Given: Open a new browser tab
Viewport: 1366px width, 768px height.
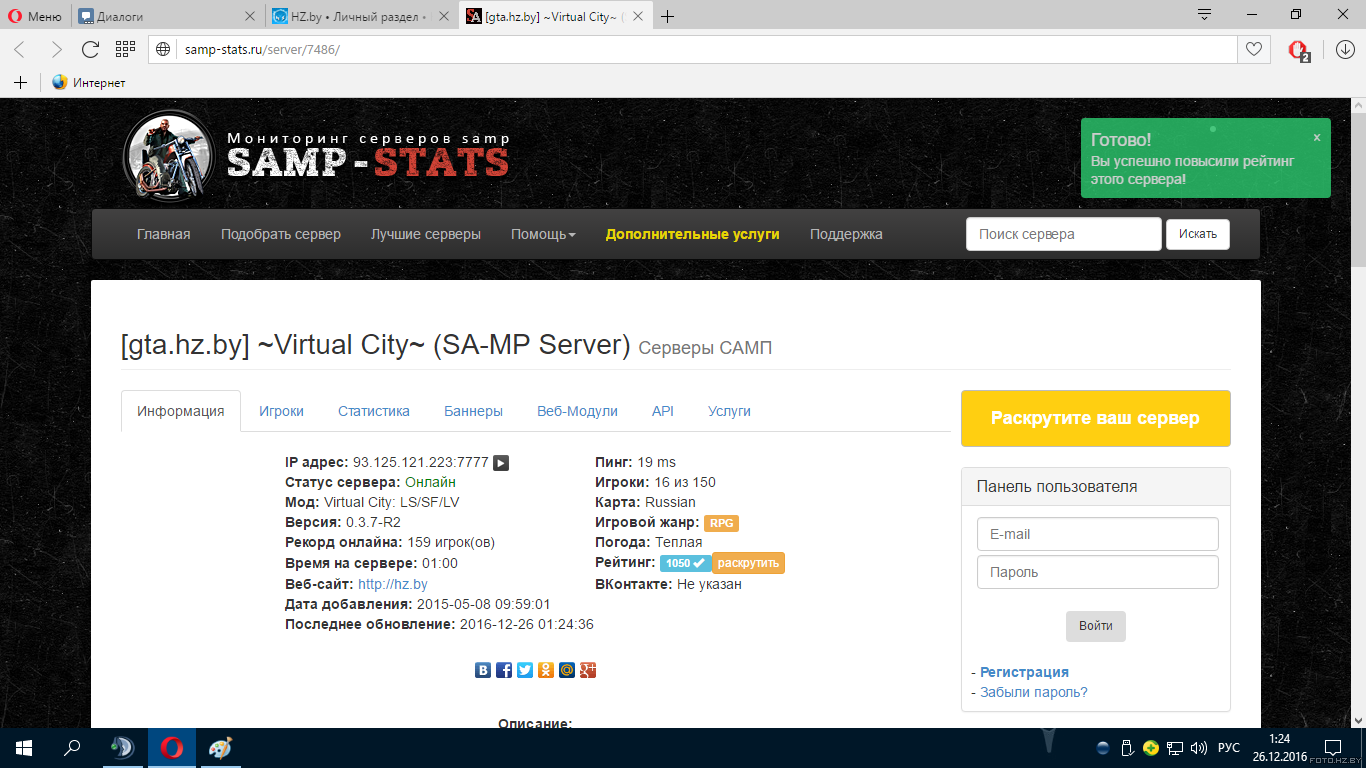Looking at the screenshot, I should coord(668,16).
